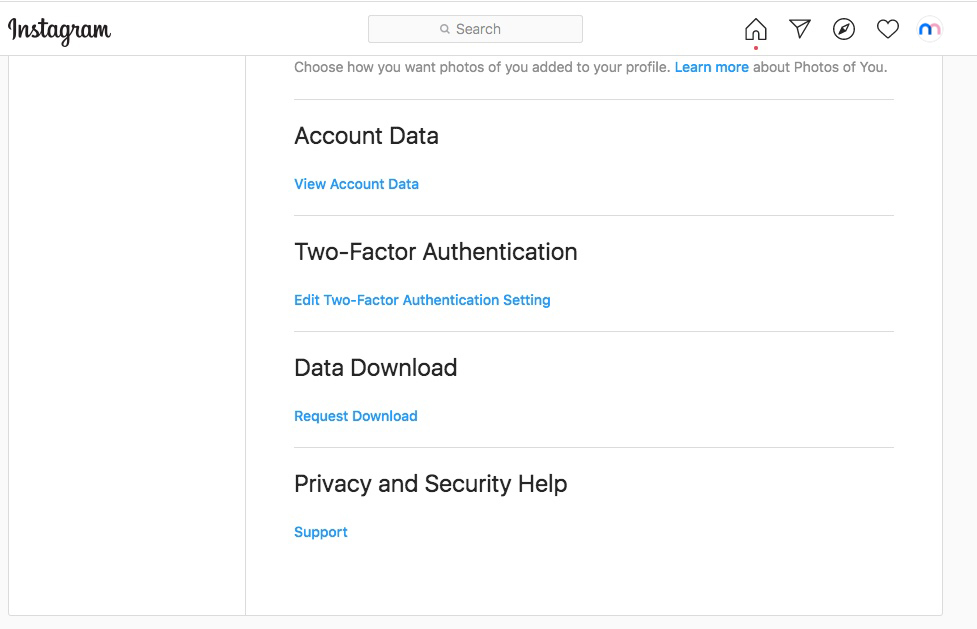Click the red notification dot below Home
The image size is (977, 629).
click(755, 48)
